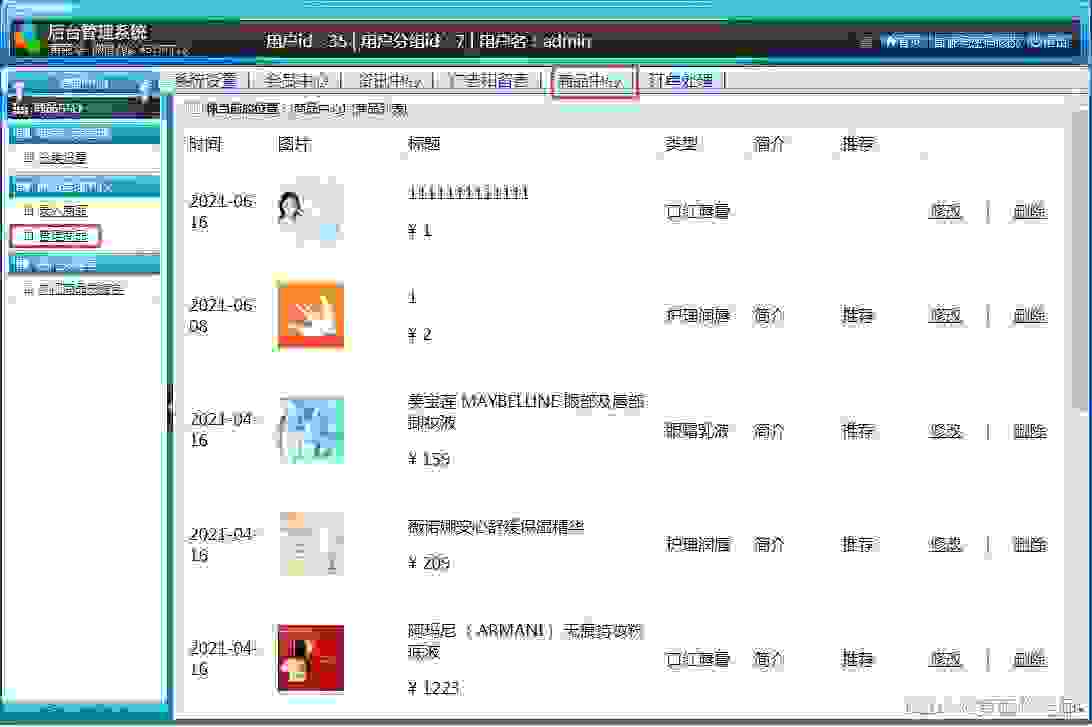This screenshot has height=727, width=1092.
Task: Open the last sidebar item under the third section
Action: (x=81, y=288)
